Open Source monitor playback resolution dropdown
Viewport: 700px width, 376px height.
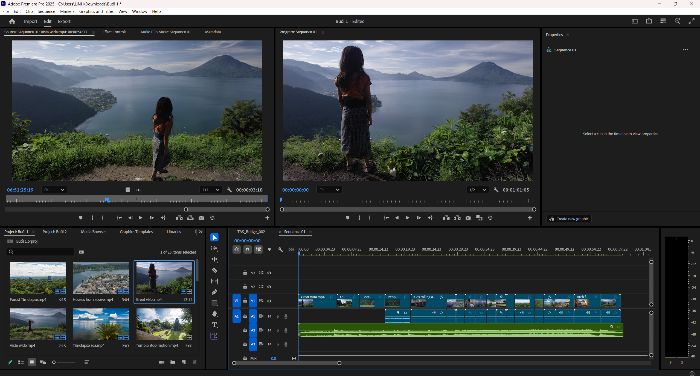tap(210, 190)
